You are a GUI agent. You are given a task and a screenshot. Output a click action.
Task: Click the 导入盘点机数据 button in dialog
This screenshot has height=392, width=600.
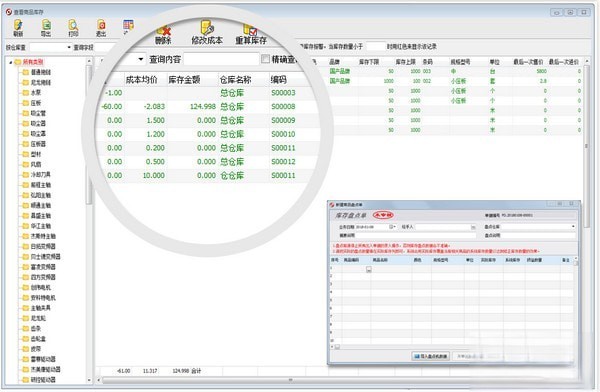431,356
